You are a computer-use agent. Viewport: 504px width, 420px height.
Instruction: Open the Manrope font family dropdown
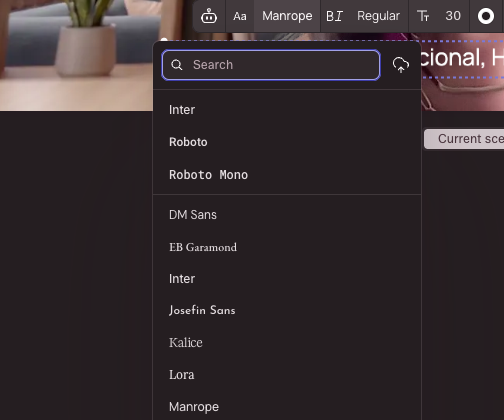[287, 16]
